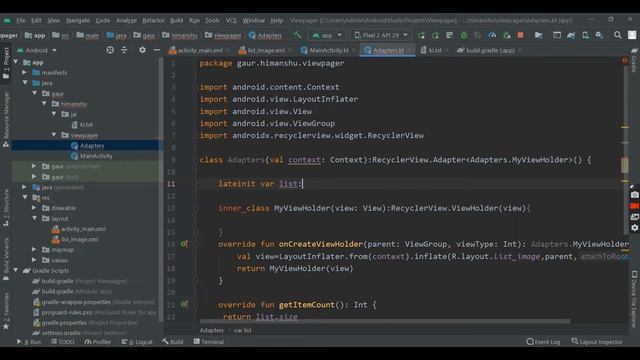Click the Profile app gauge icon

[492, 36]
